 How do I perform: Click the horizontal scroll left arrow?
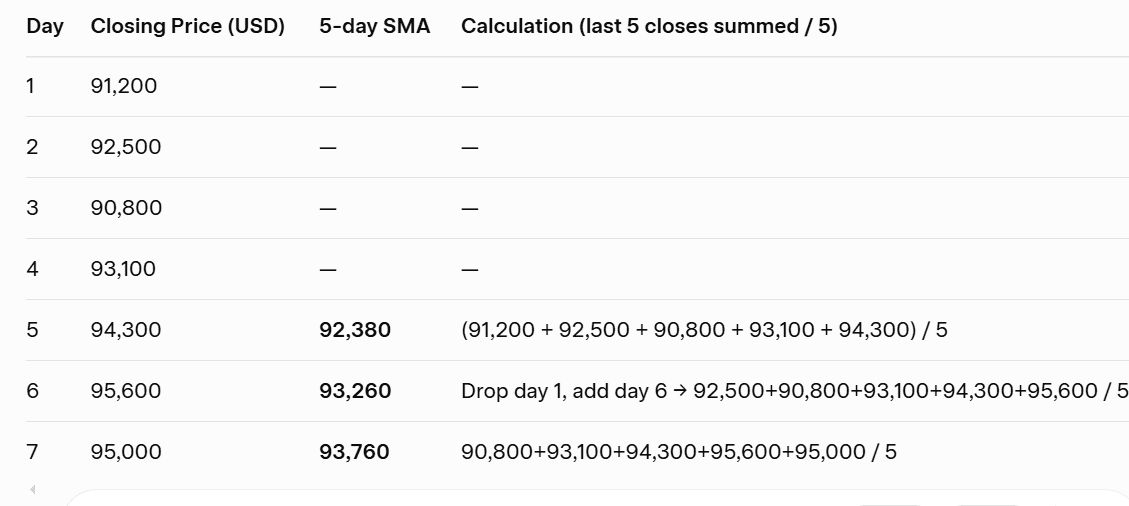(x=32, y=490)
